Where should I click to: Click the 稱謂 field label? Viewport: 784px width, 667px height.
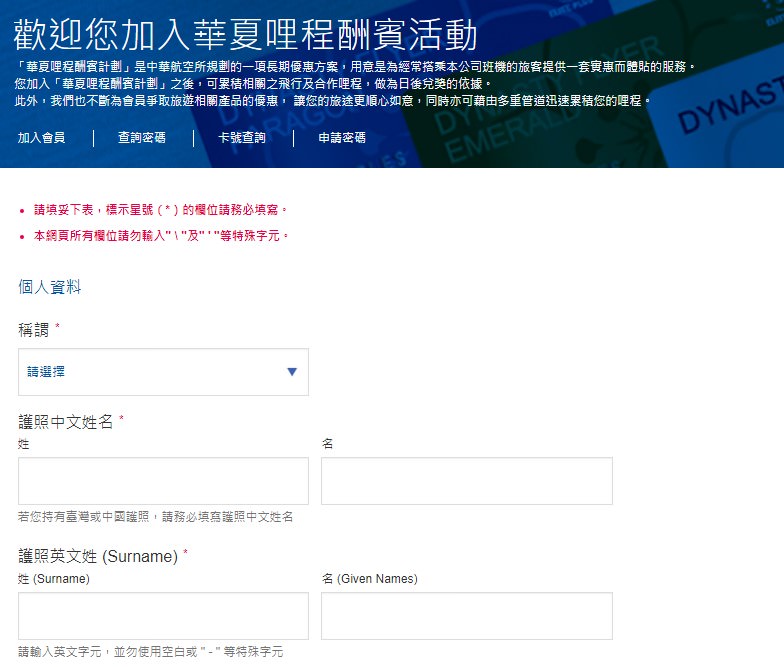[34, 330]
